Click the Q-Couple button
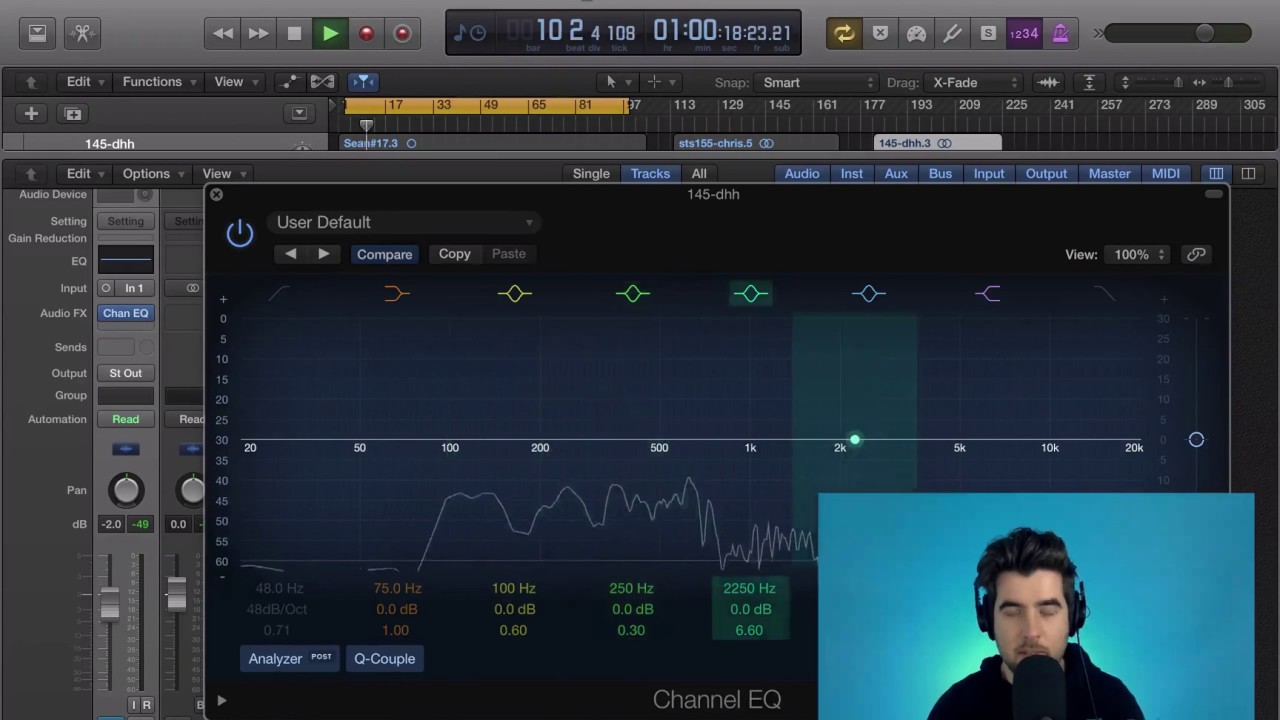 pyautogui.click(x=384, y=658)
